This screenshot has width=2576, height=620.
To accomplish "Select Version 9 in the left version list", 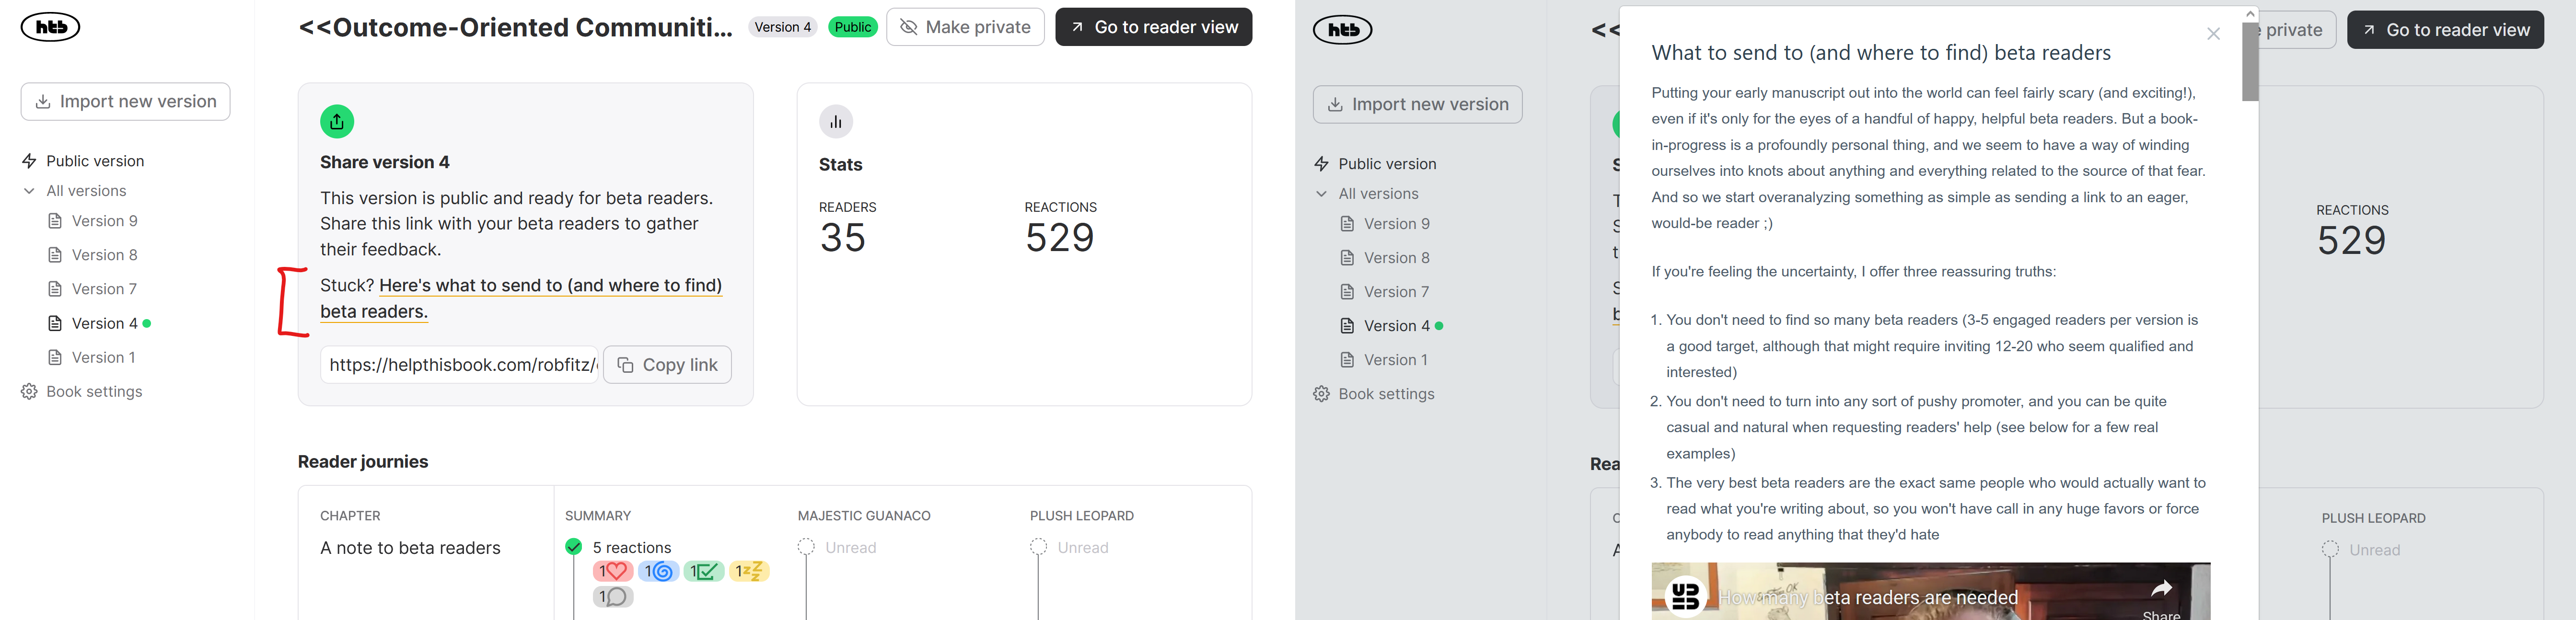I will (104, 221).
